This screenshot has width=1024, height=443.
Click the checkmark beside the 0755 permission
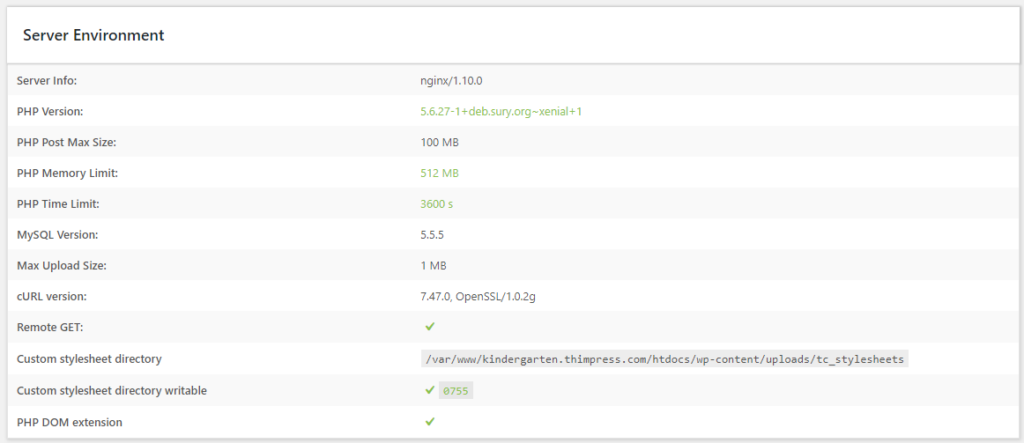(430, 390)
